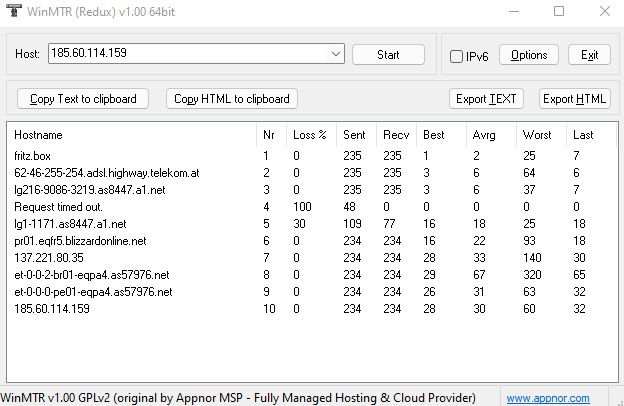Start the trace with Start button
The height and width of the screenshot is (406, 624).
coord(388,55)
